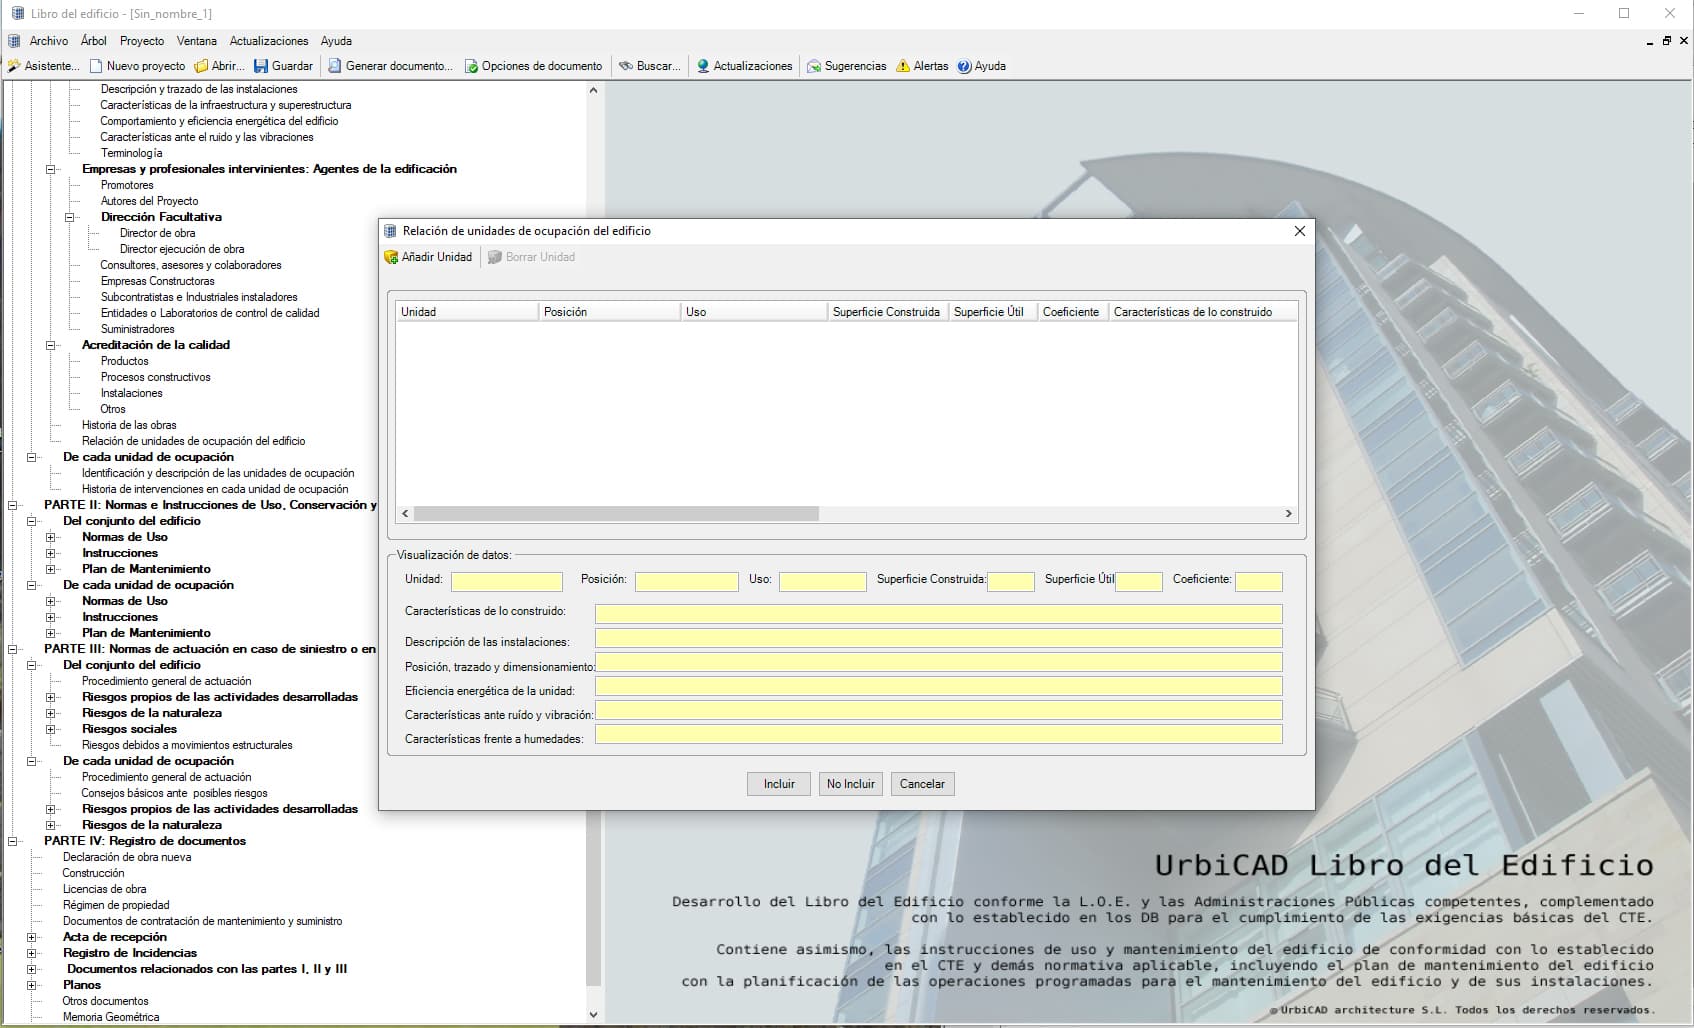Open Sugerencias from toolbar

[846, 66]
